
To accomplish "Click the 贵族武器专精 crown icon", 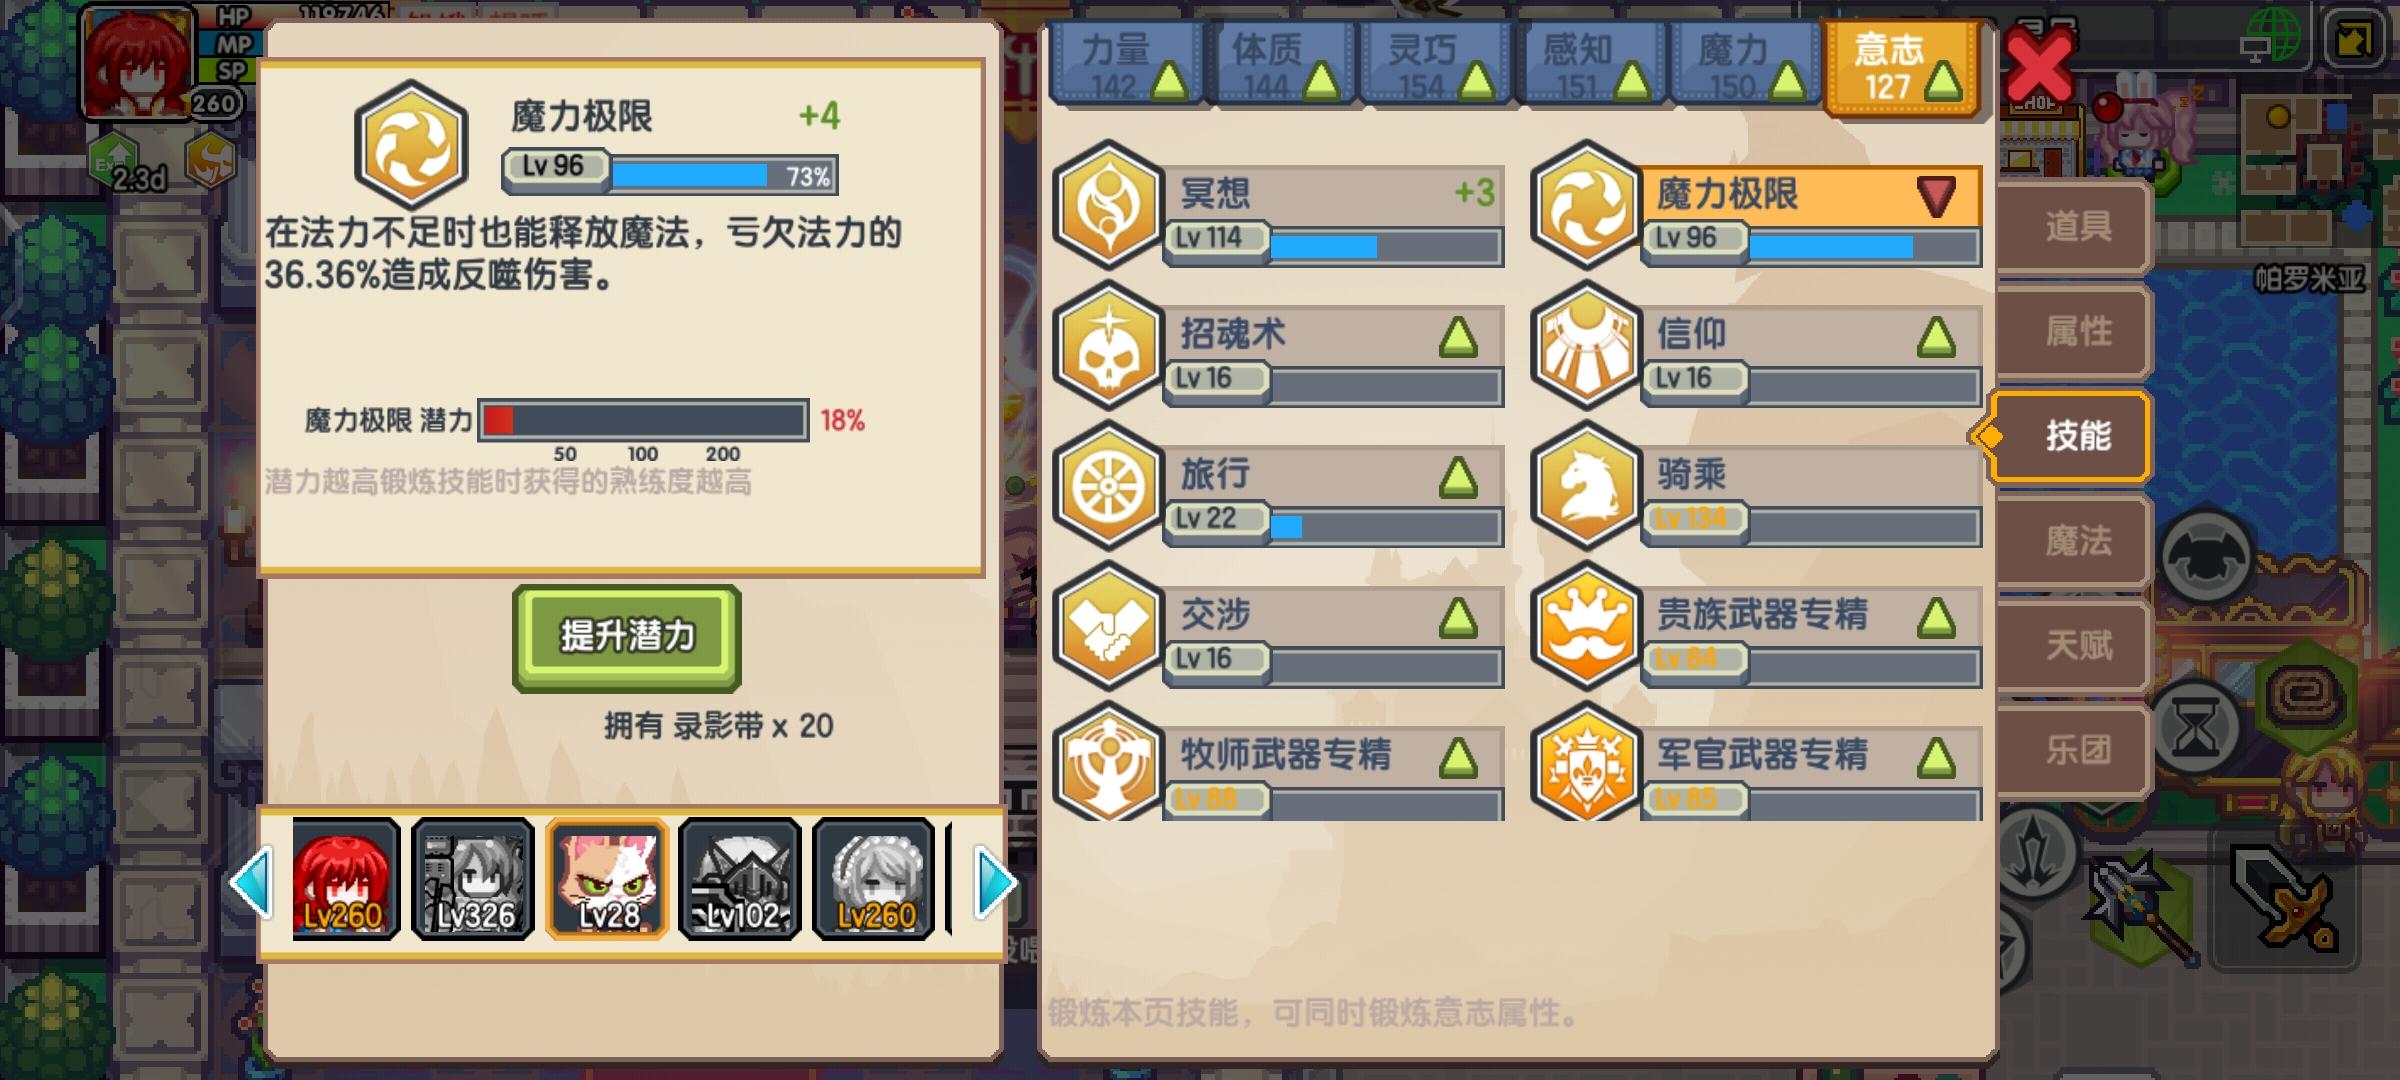I will click(1586, 626).
